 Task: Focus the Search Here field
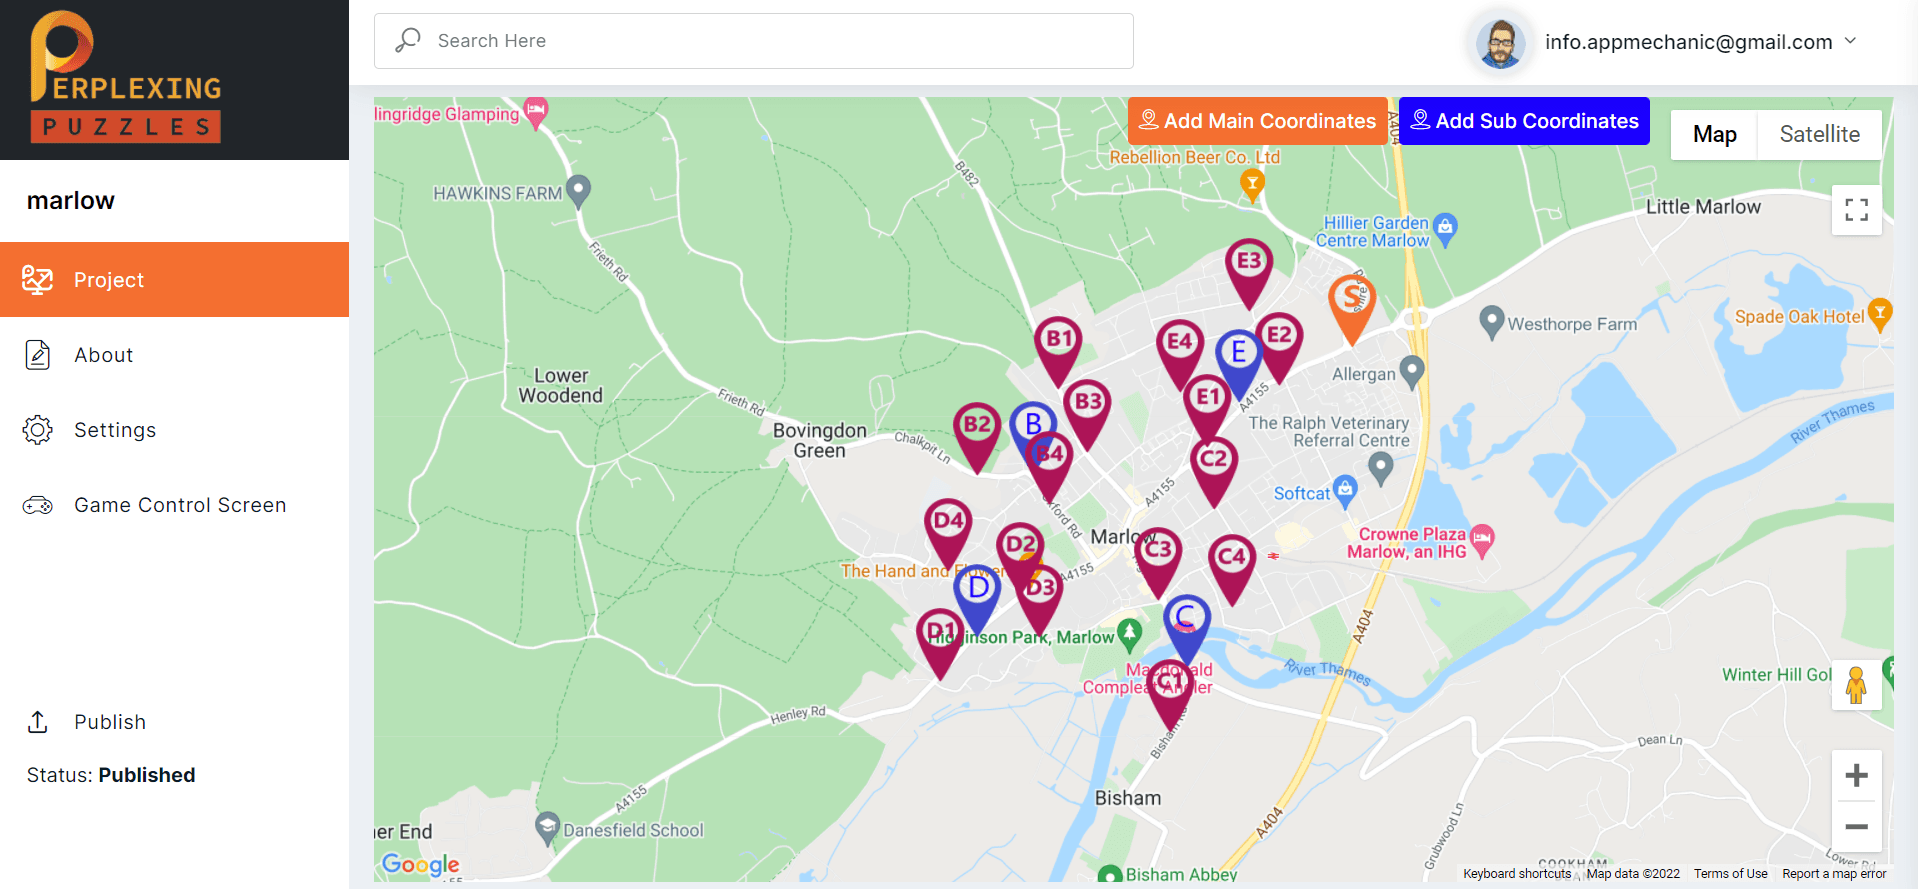754,41
